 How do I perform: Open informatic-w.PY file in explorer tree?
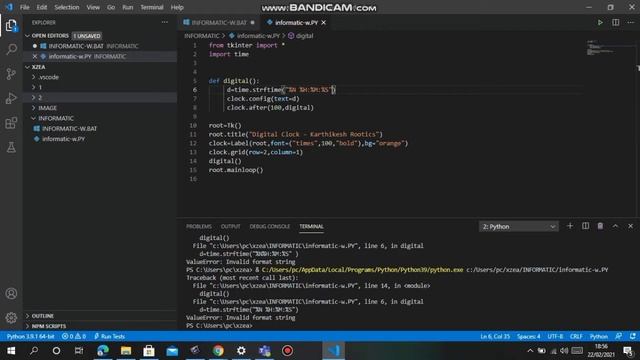63,139
